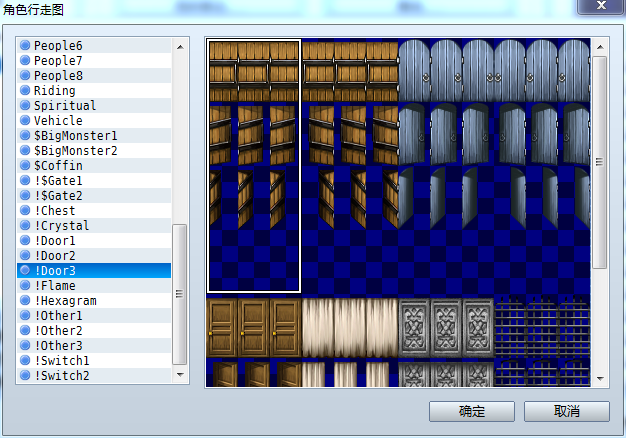
Task: Pick !Door1 from the list
Action: pyautogui.click(x=94, y=241)
